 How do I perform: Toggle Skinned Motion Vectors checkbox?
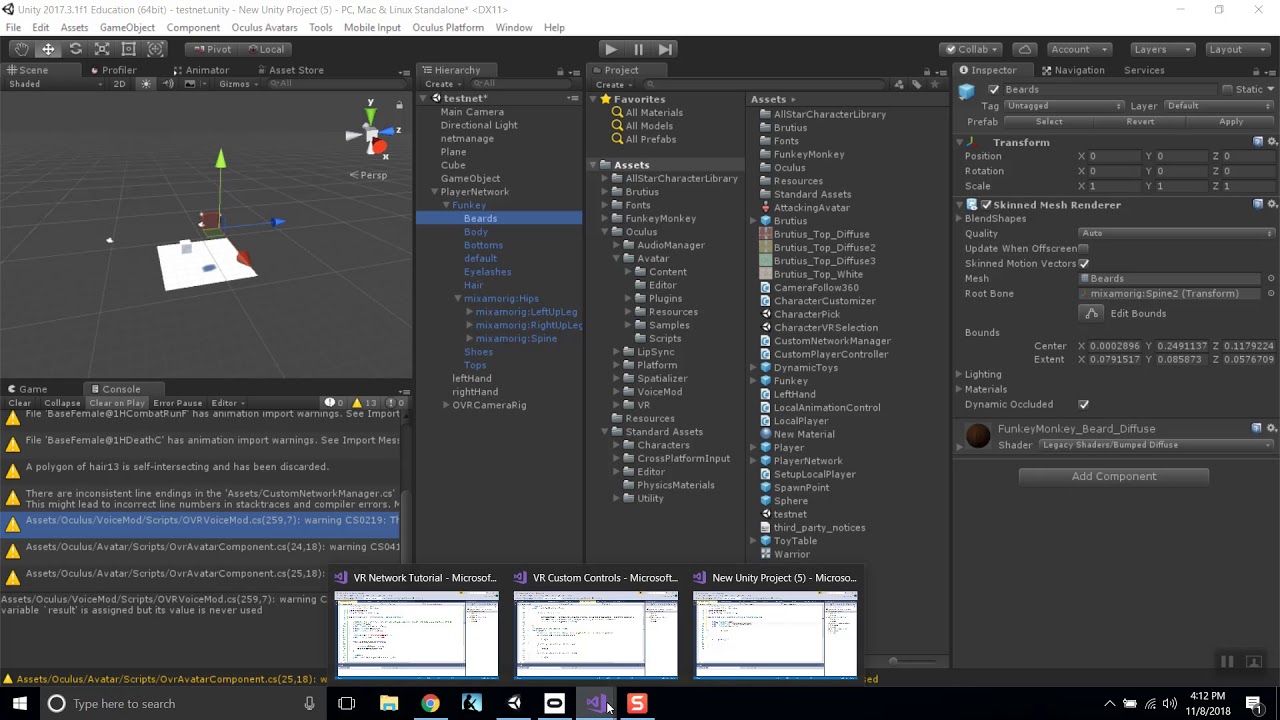(x=1084, y=264)
